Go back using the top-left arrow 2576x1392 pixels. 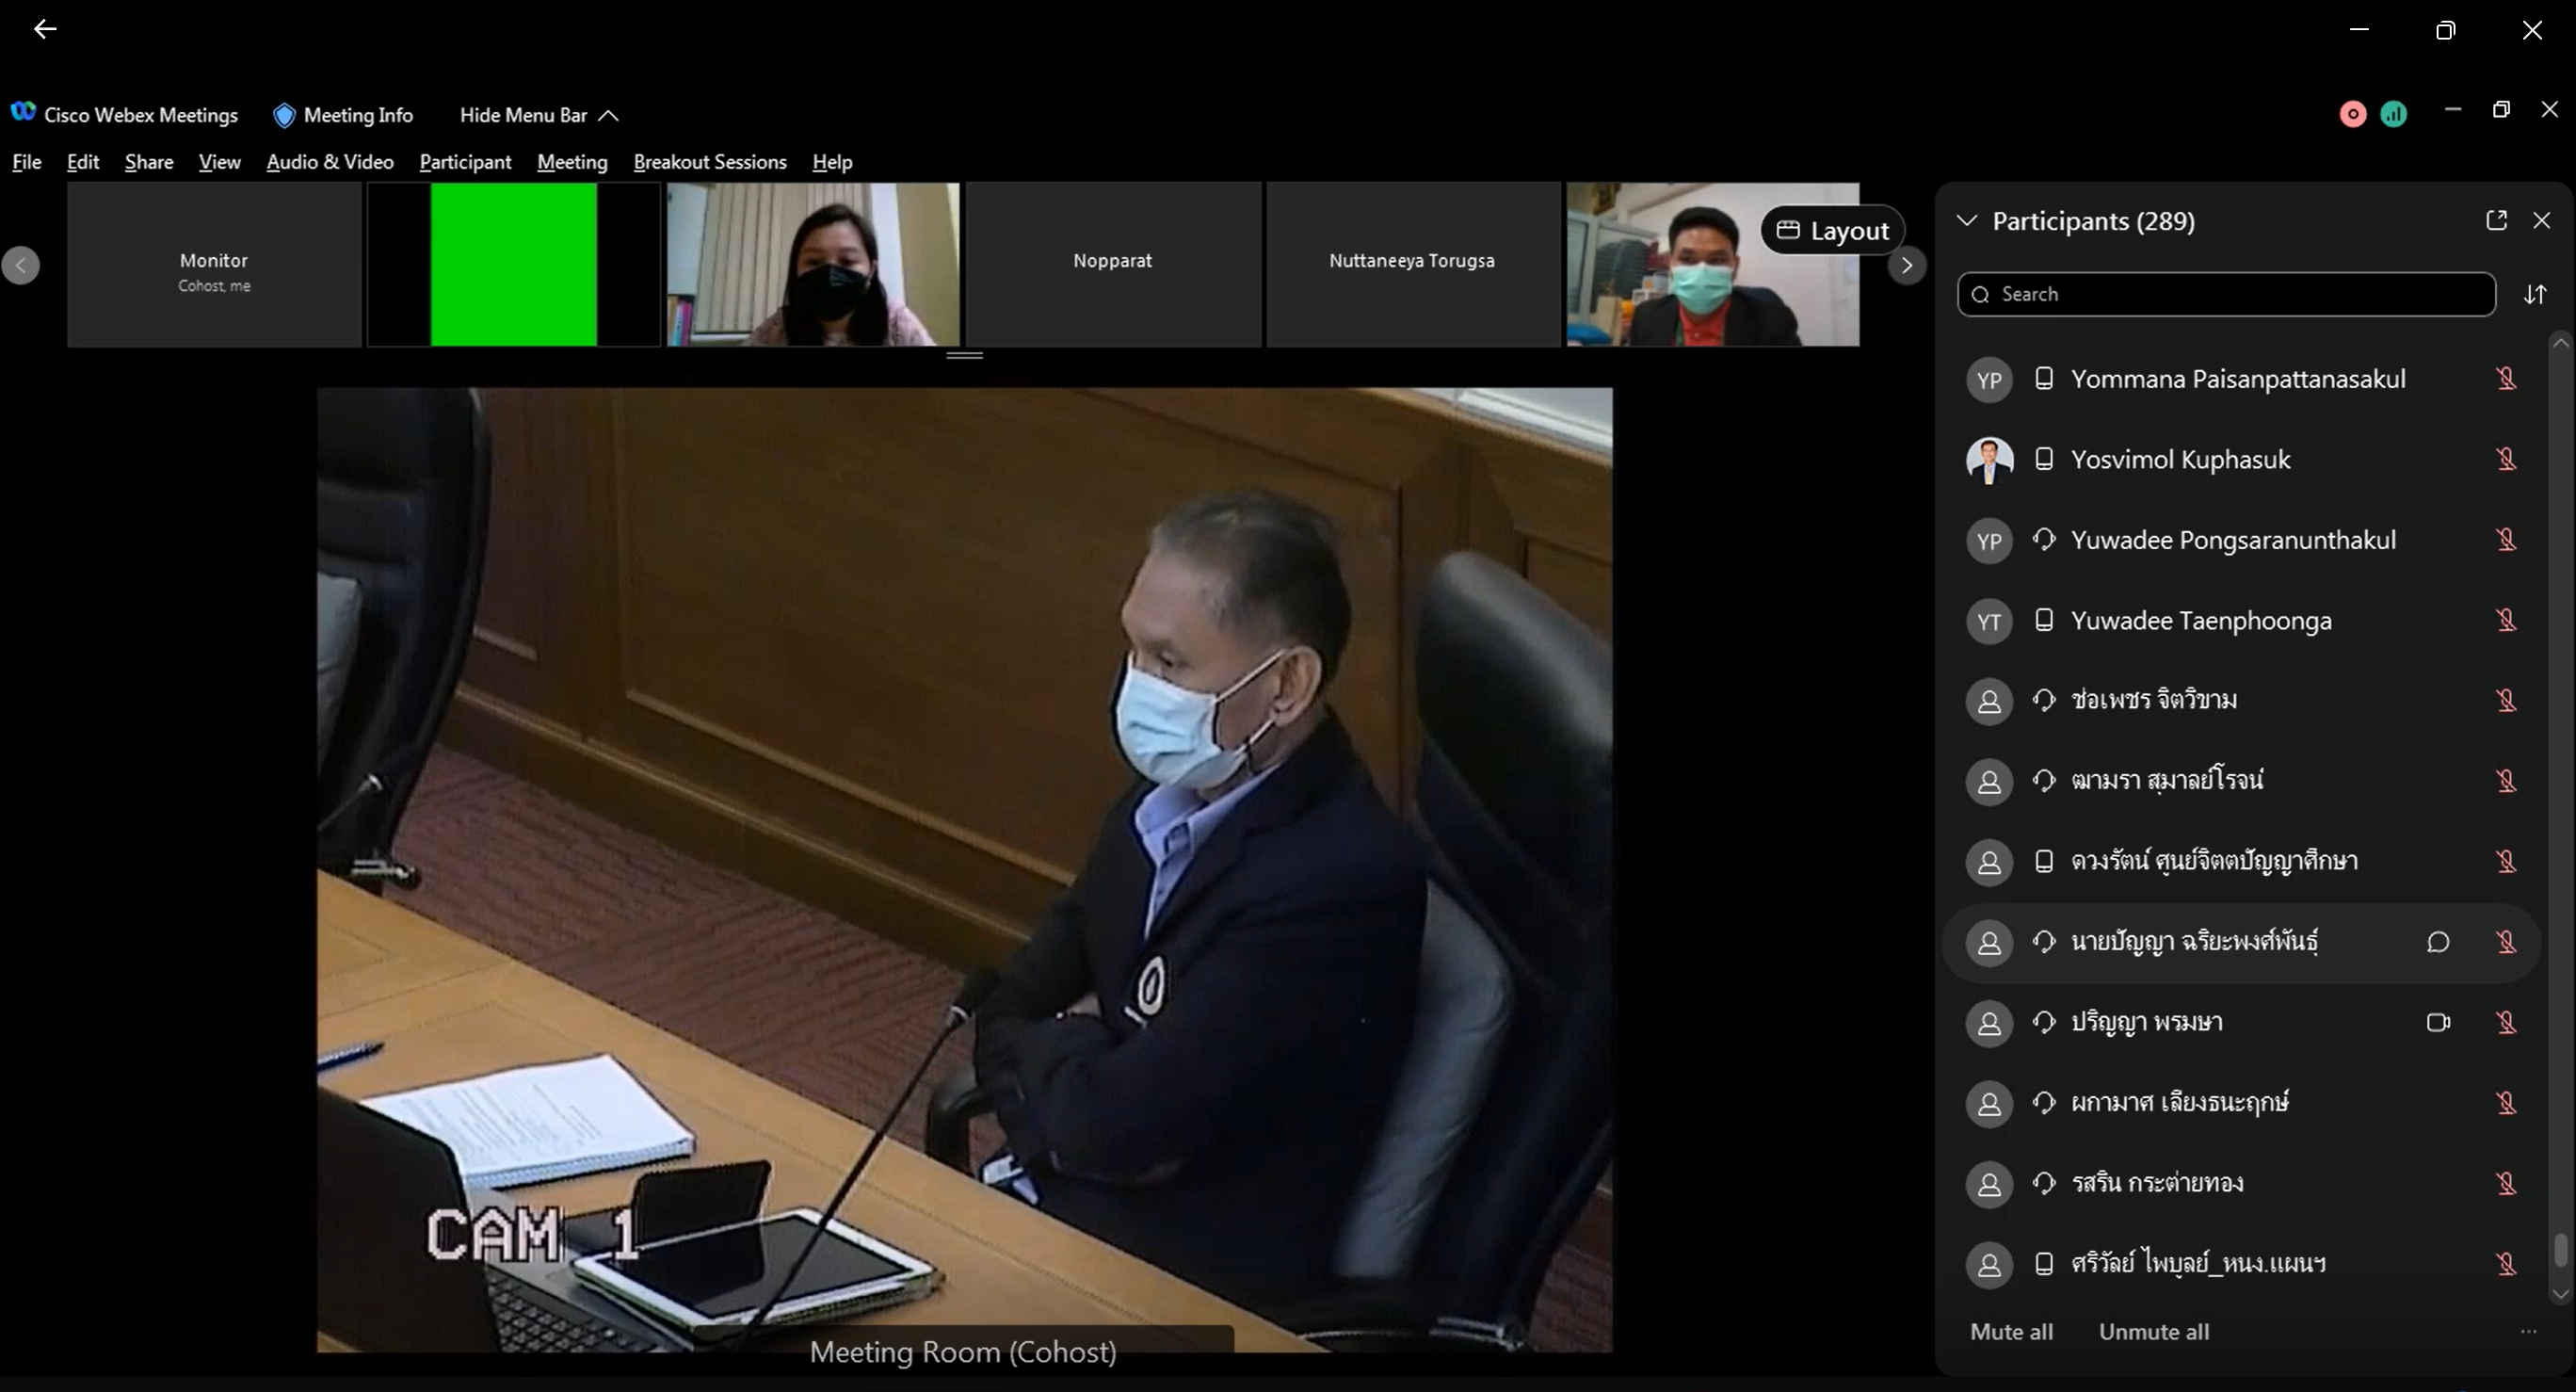point(45,29)
